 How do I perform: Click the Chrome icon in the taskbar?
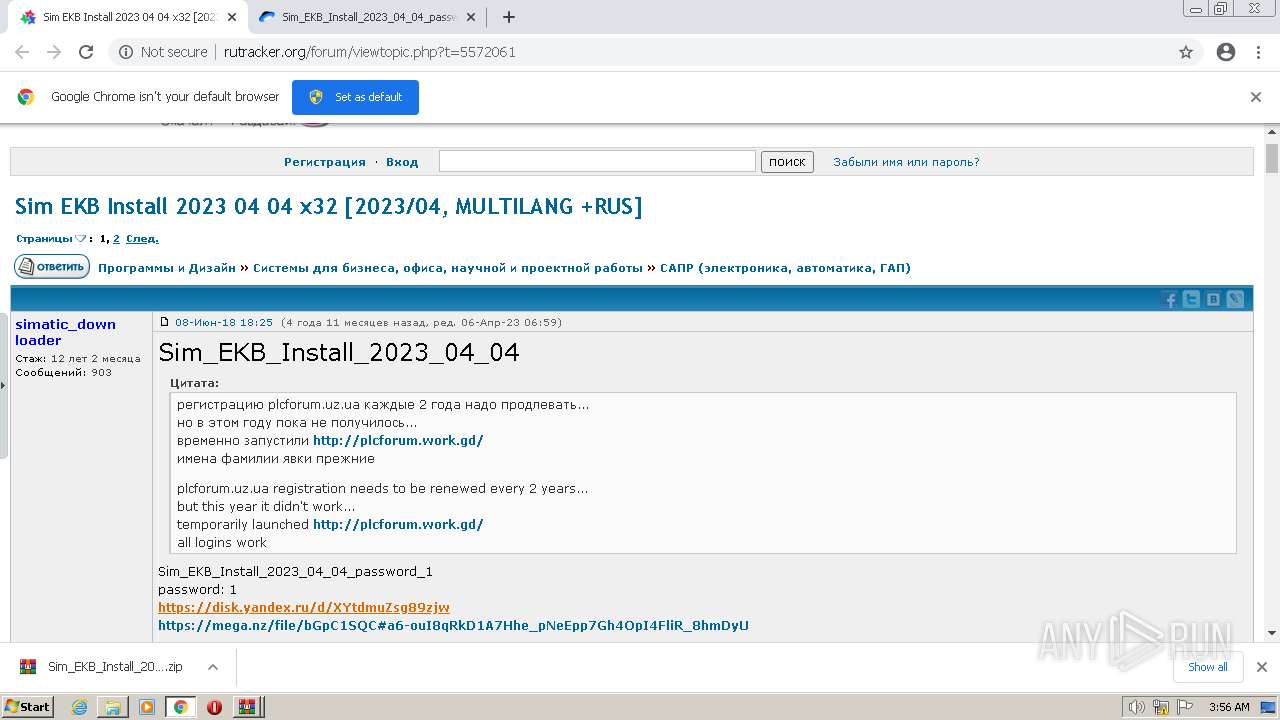coord(180,707)
